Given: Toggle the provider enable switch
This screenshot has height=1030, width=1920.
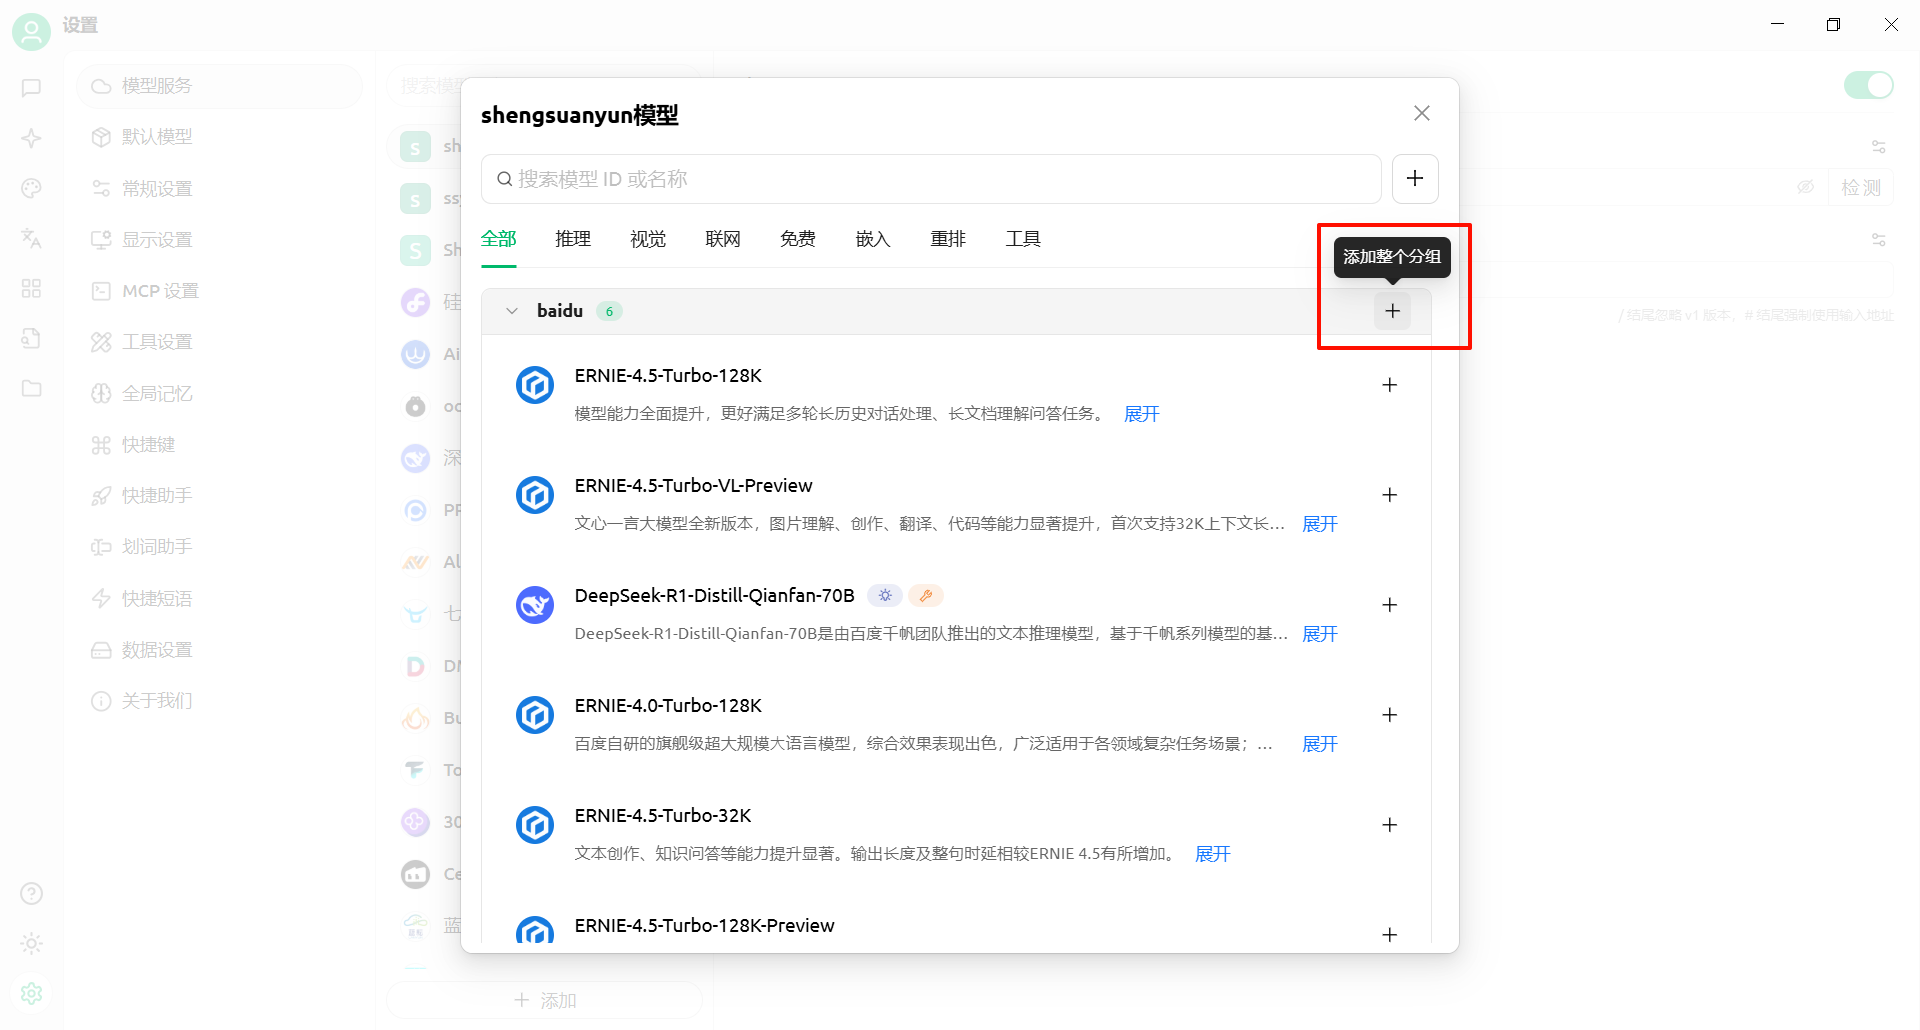Looking at the screenshot, I should tap(1868, 85).
